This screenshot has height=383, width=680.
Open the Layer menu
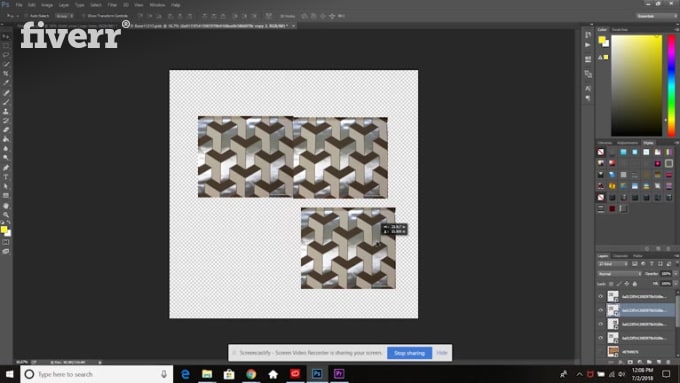point(63,5)
